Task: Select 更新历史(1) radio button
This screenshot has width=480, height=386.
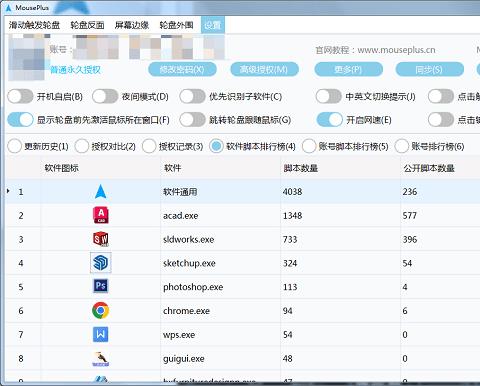Action: 14,146
